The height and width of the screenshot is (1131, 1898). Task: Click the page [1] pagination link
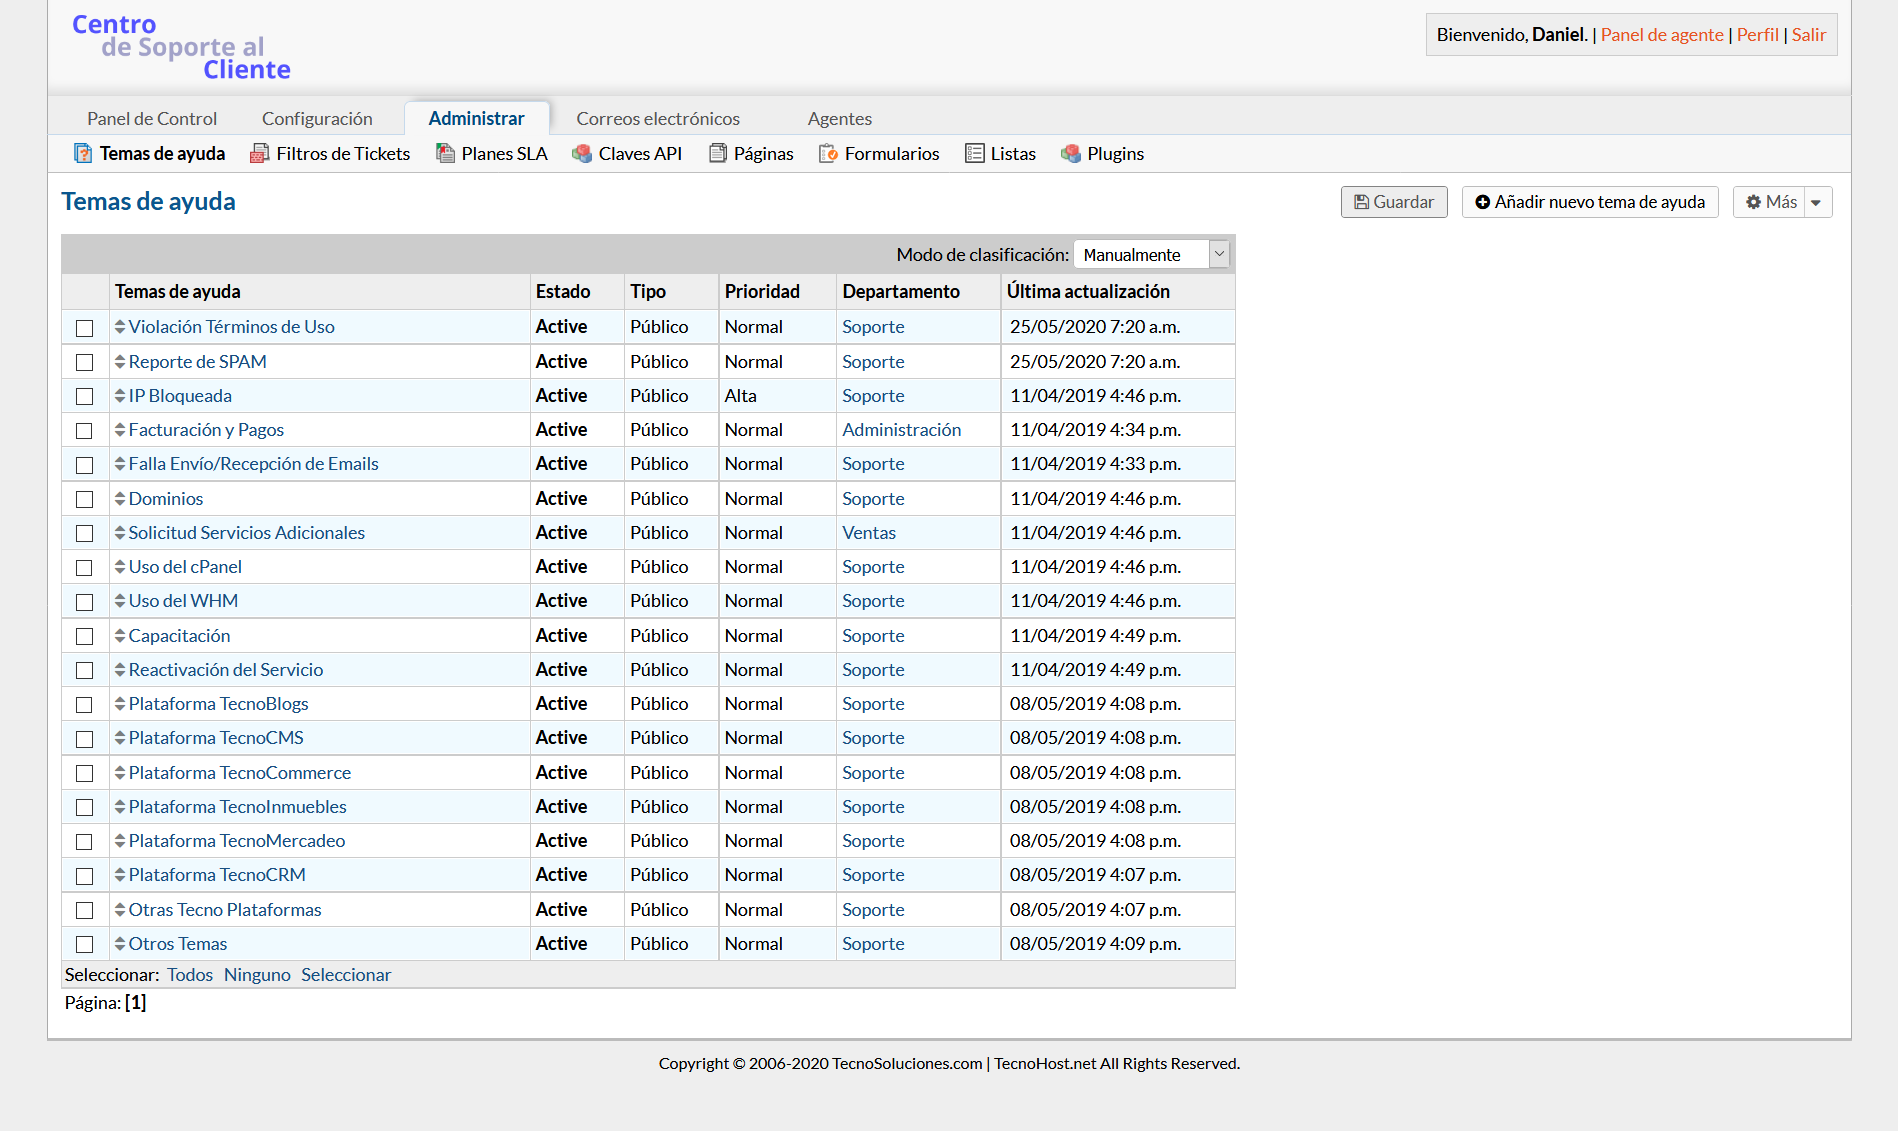coord(135,1003)
